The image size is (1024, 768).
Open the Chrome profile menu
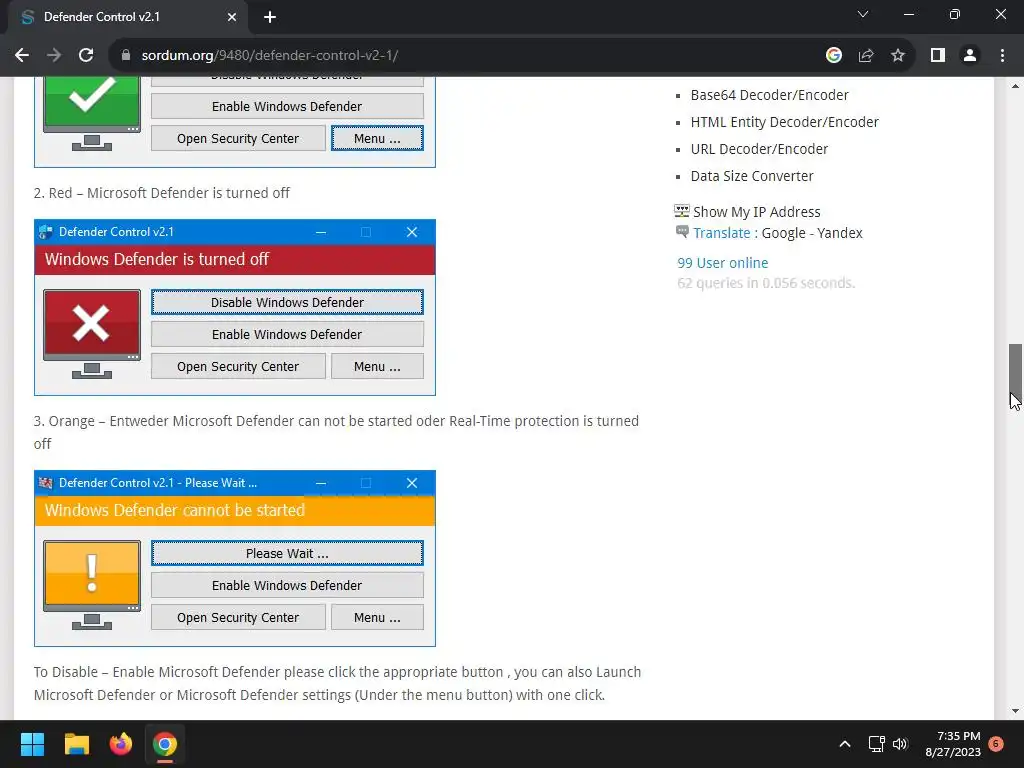(970, 56)
